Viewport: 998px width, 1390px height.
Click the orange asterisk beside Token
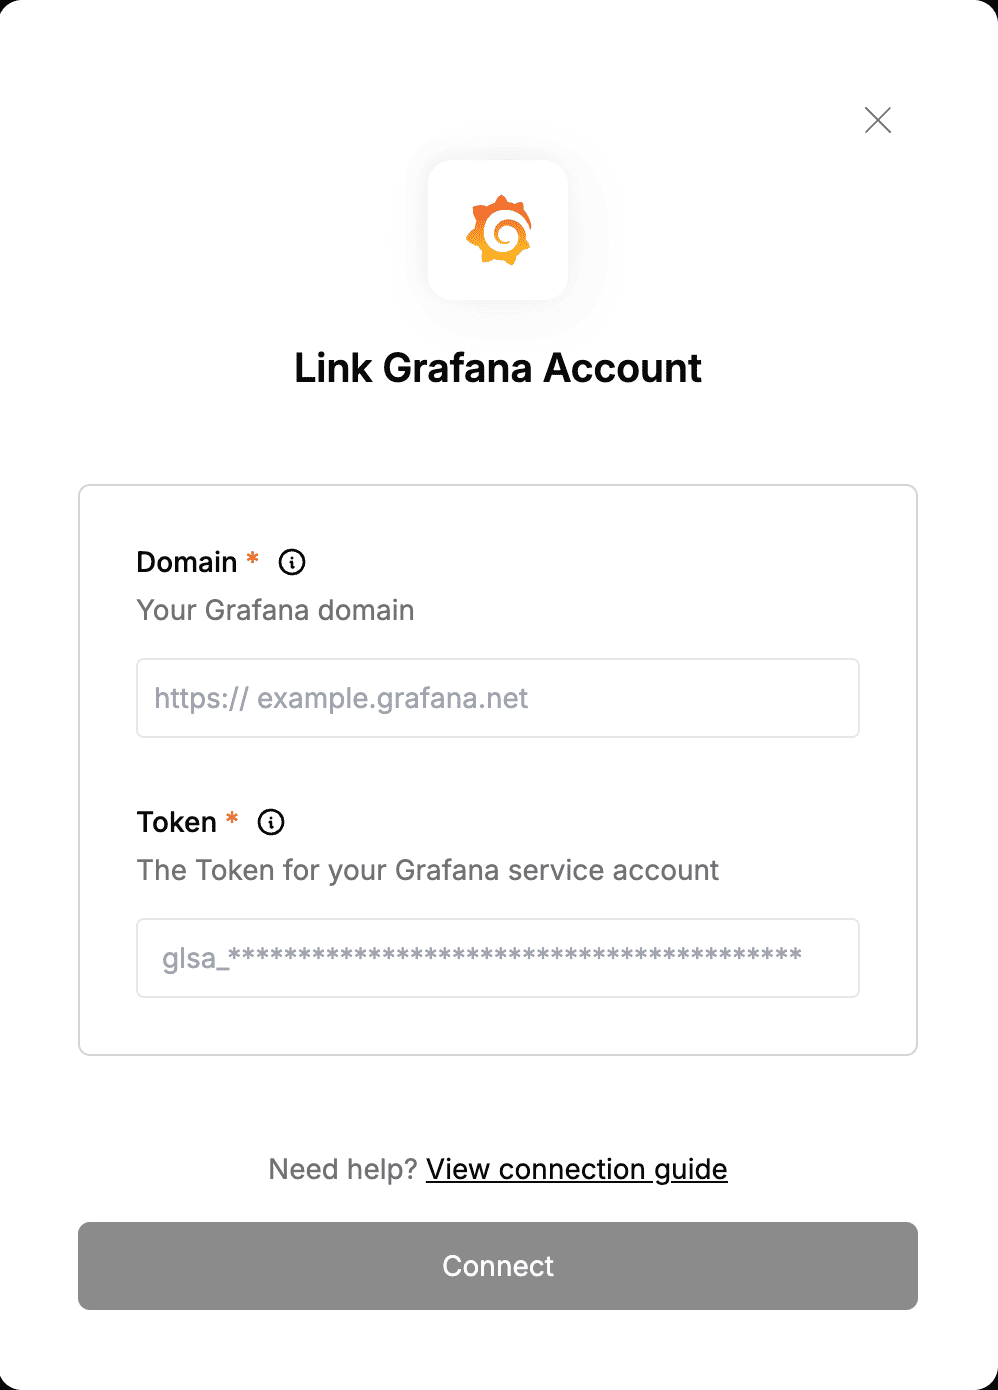(x=232, y=818)
